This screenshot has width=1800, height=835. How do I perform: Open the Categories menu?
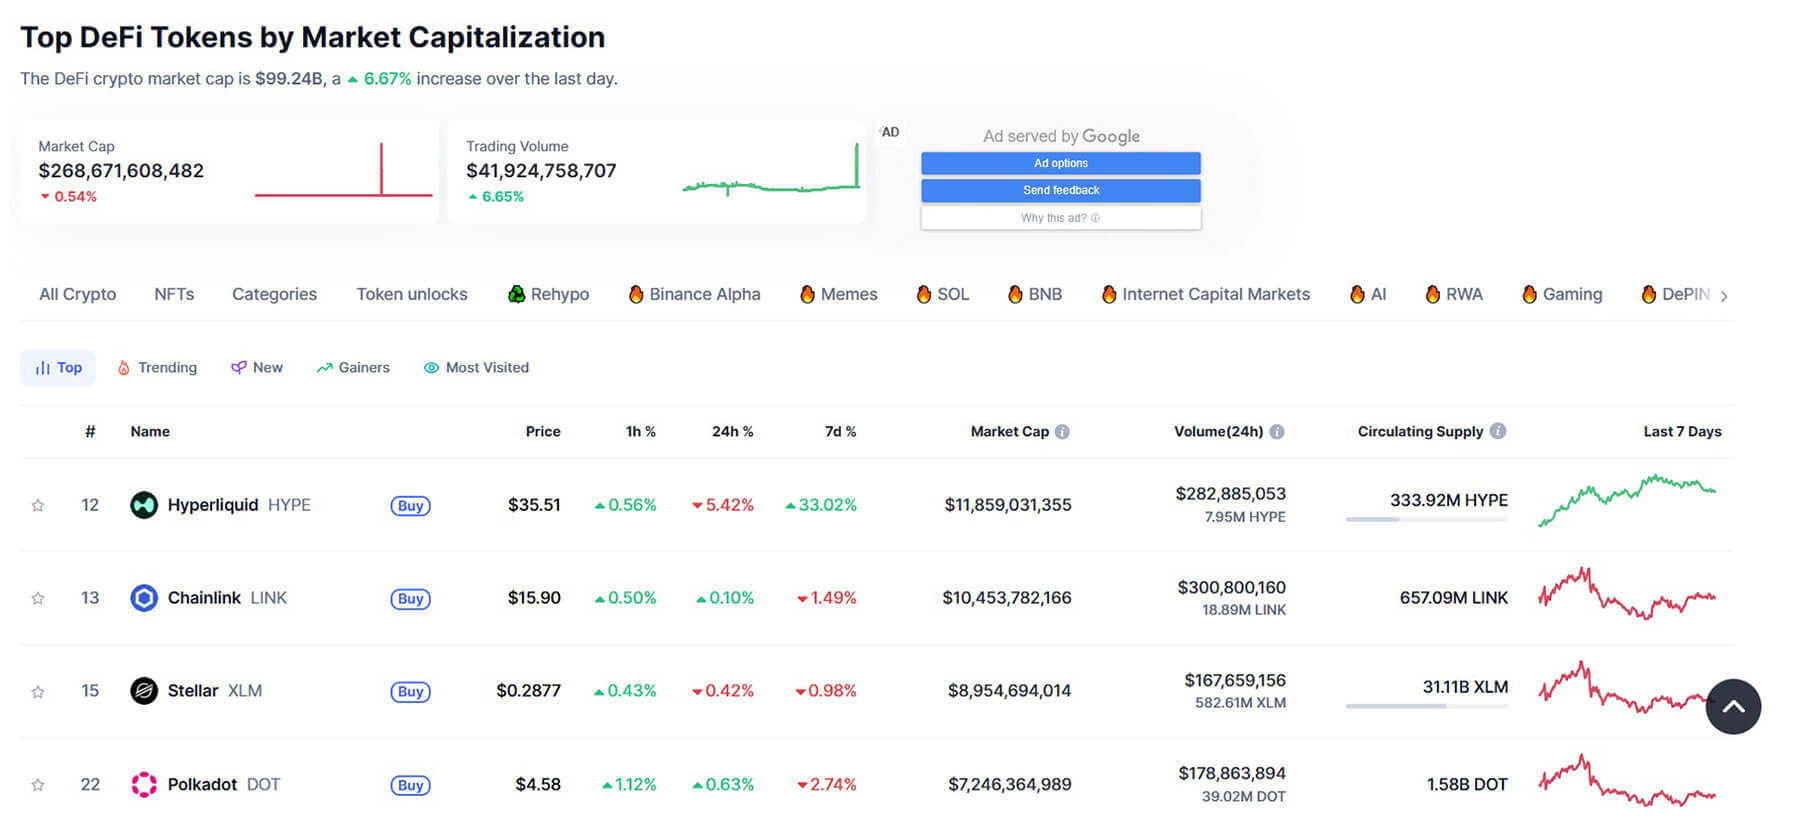click(x=274, y=294)
